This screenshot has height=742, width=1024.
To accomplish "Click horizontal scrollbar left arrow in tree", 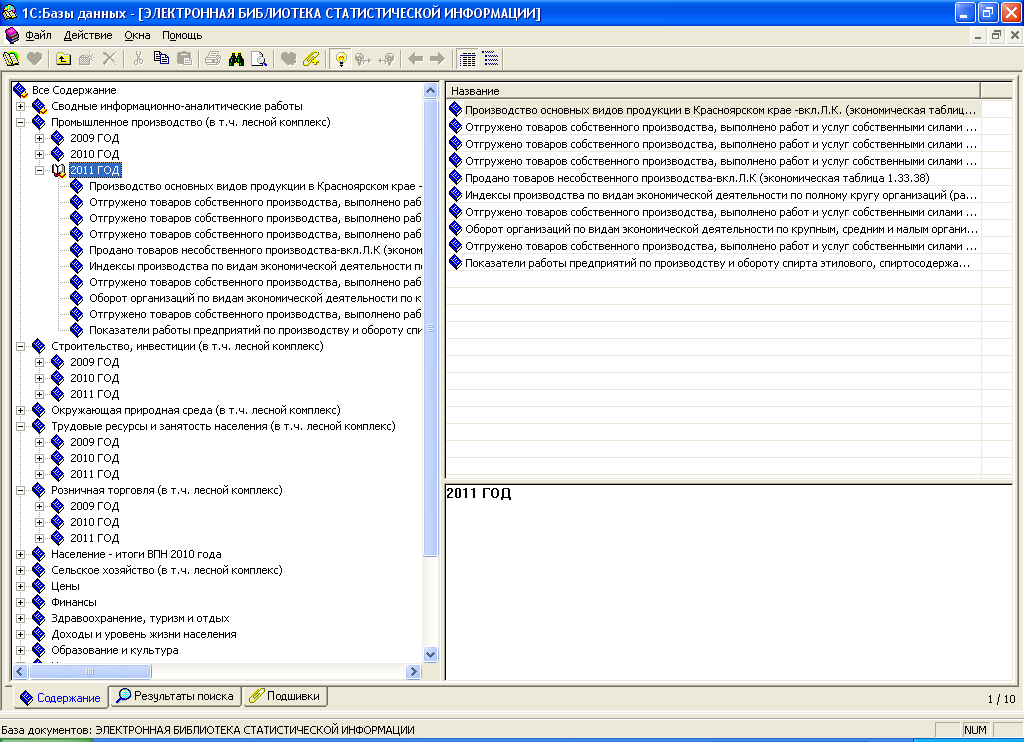I will tap(20, 671).
